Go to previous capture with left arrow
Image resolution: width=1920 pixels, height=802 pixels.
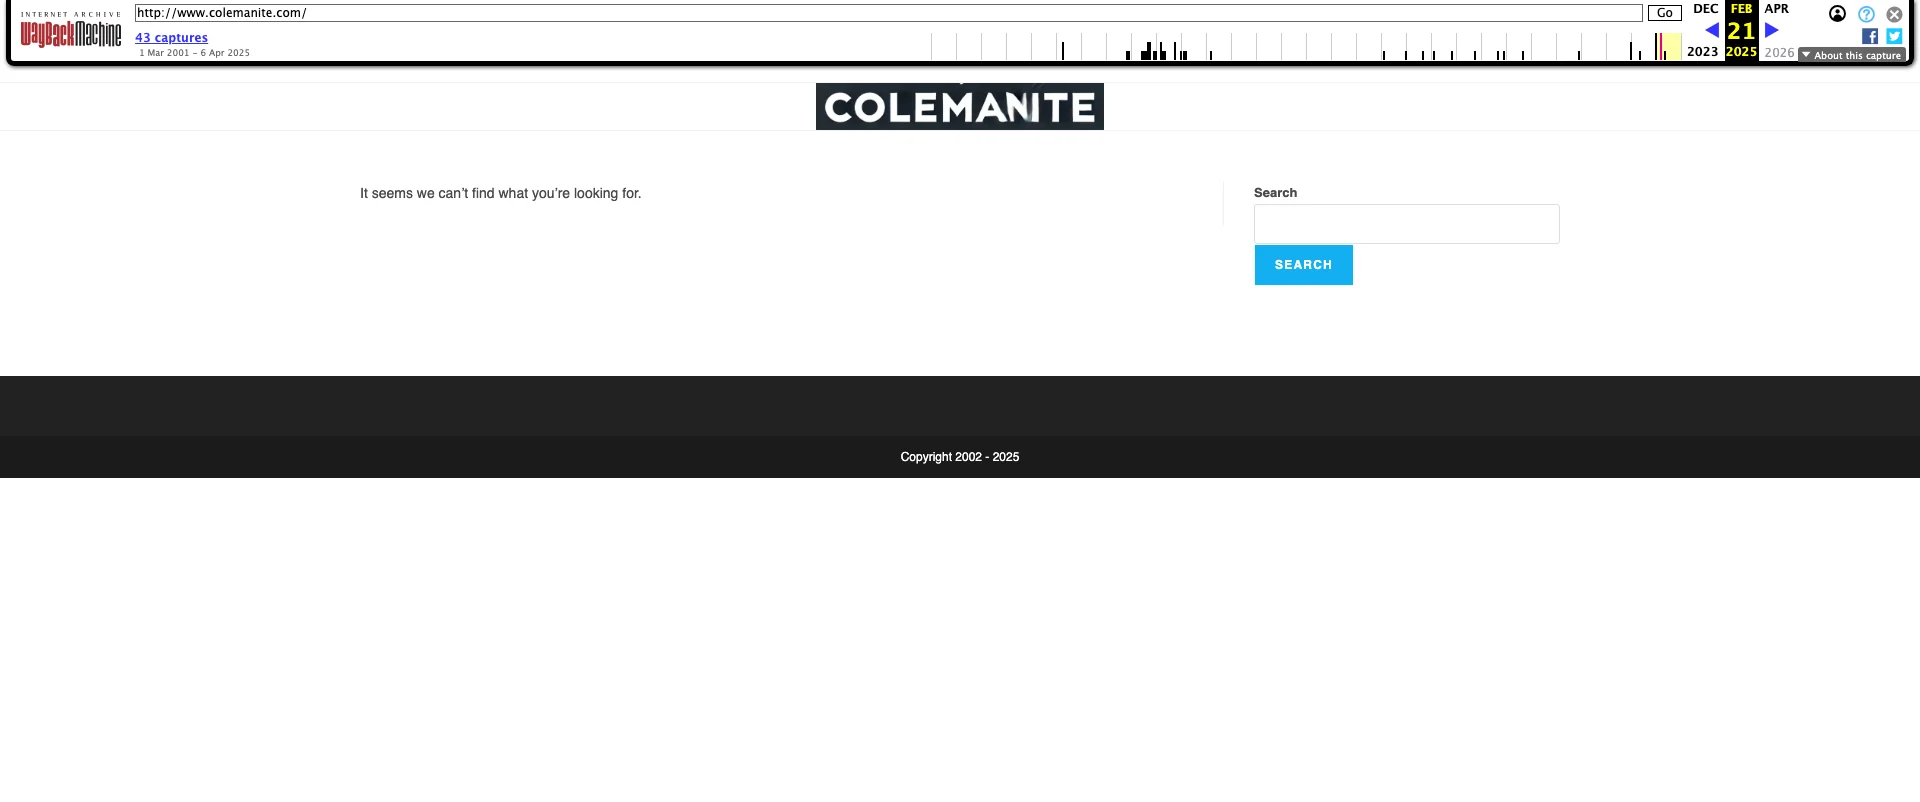click(1712, 30)
